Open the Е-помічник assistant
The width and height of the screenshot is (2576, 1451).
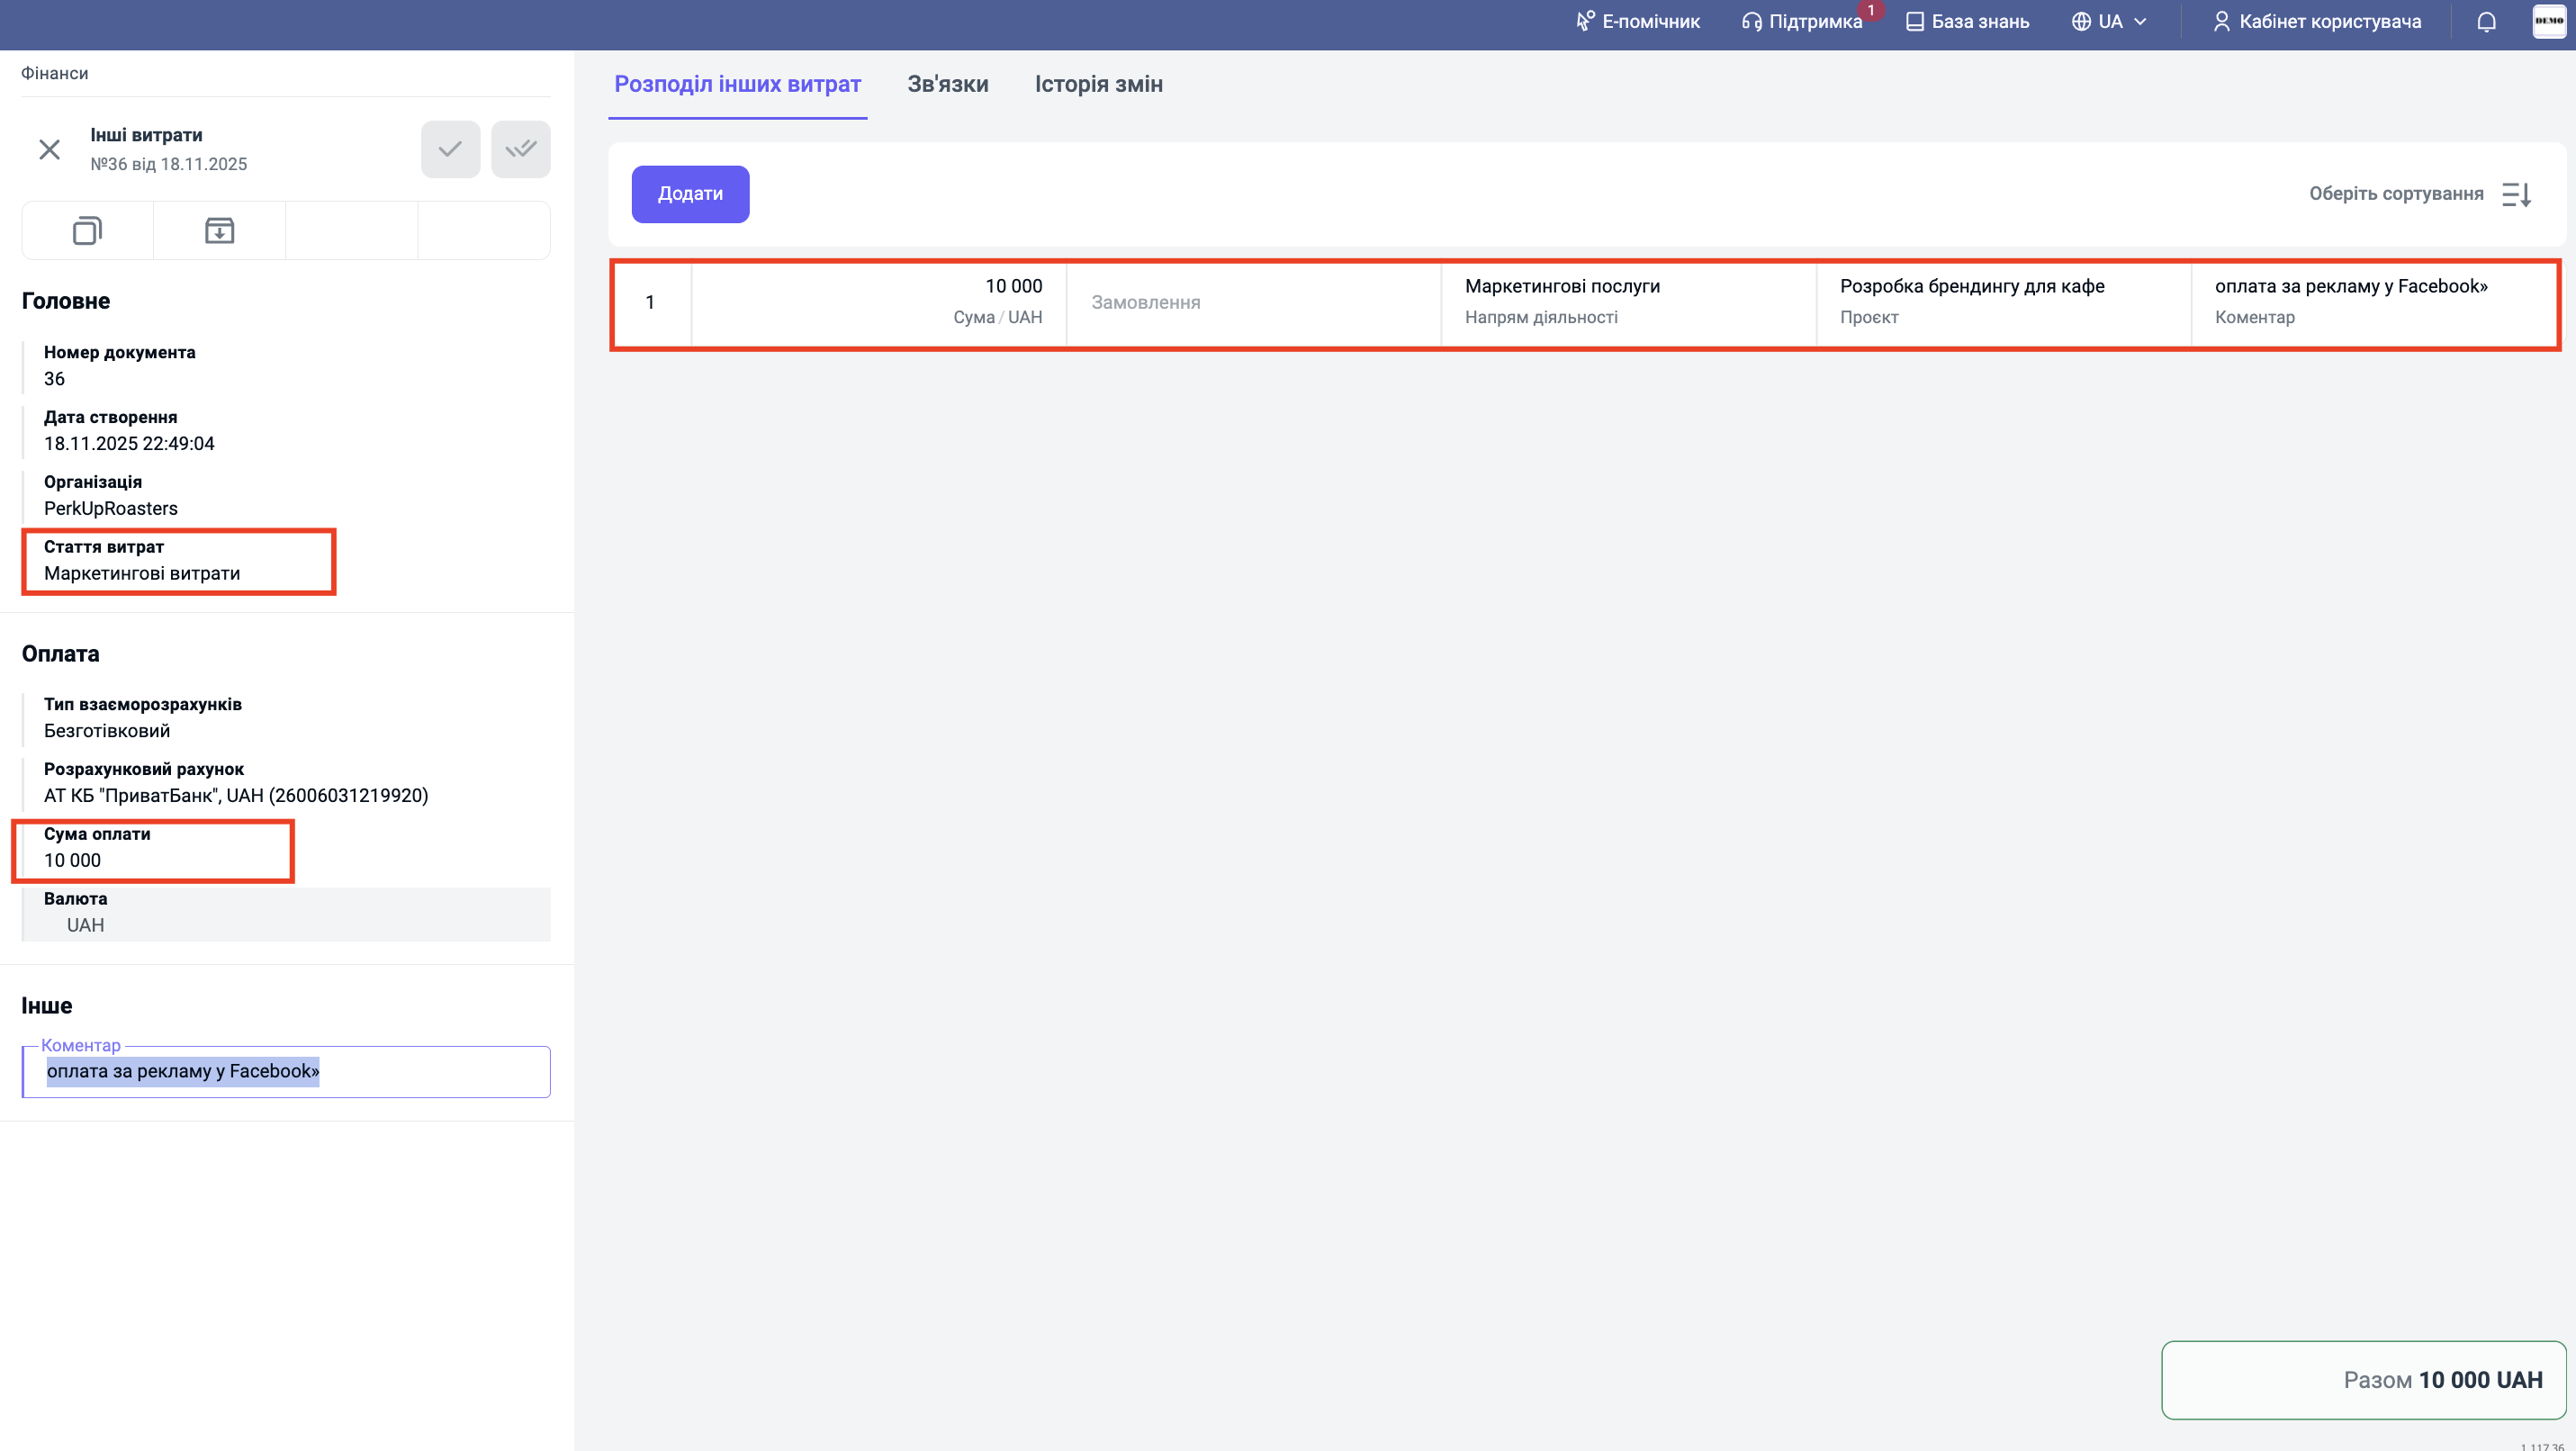pyautogui.click(x=1637, y=22)
